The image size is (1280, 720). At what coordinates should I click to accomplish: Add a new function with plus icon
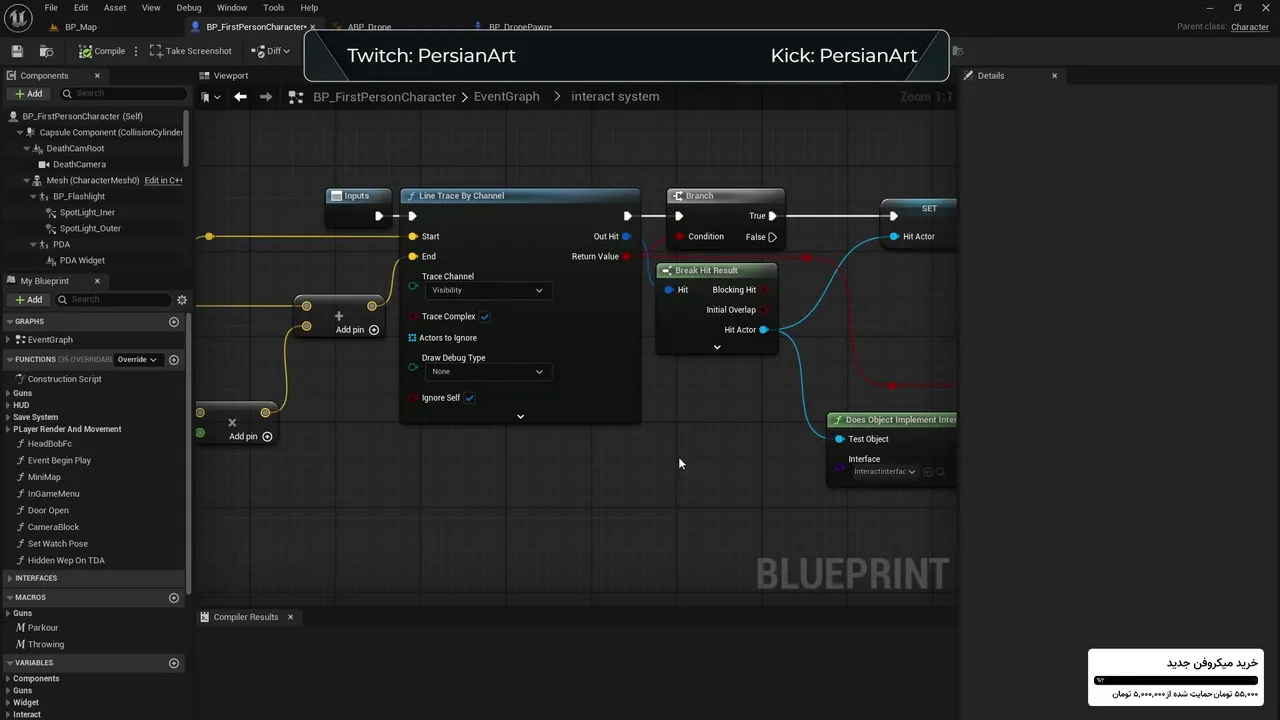point(174,360)
